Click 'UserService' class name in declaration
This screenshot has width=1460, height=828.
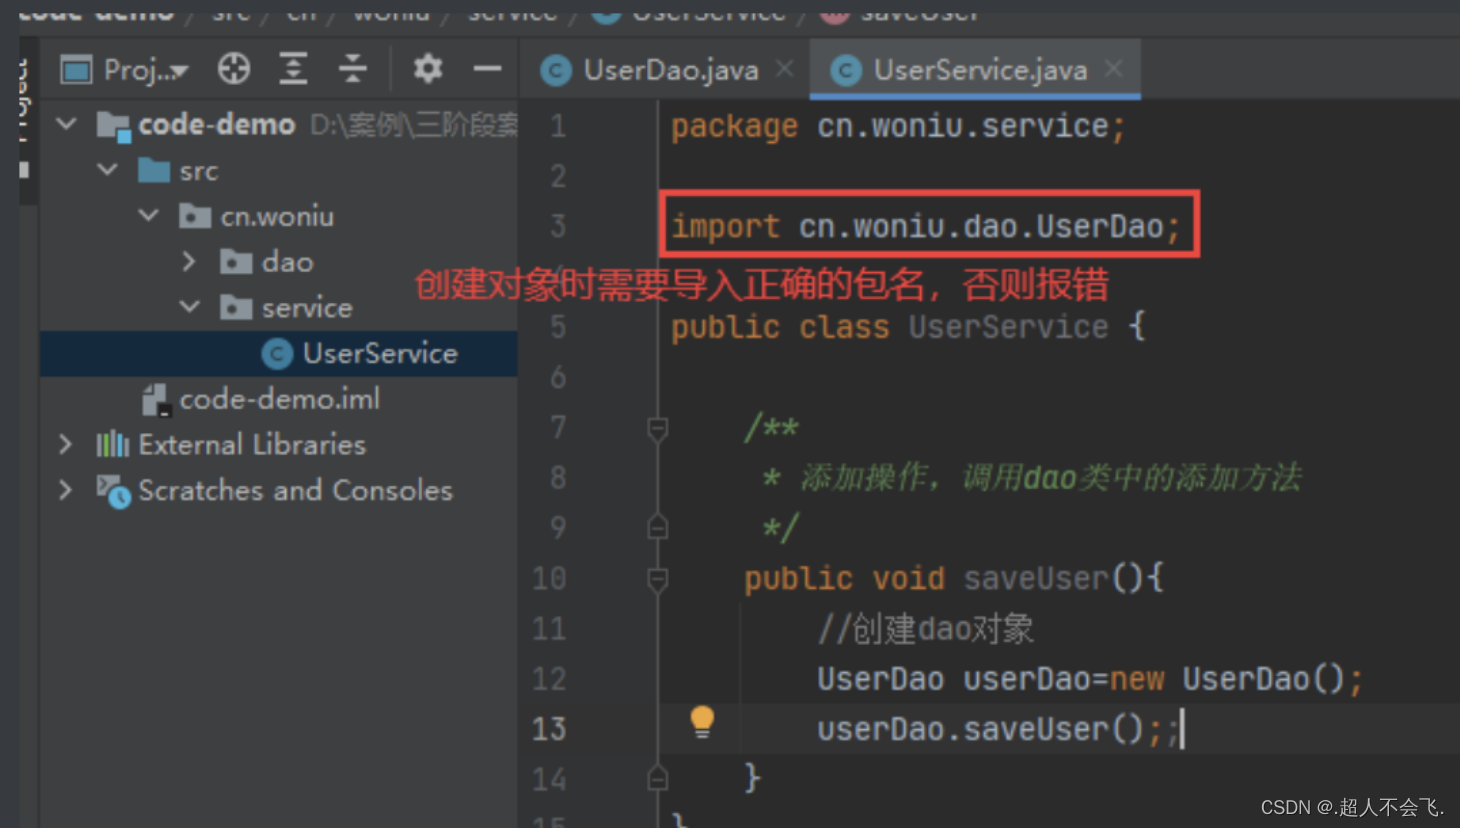[x=1008, y=327]
